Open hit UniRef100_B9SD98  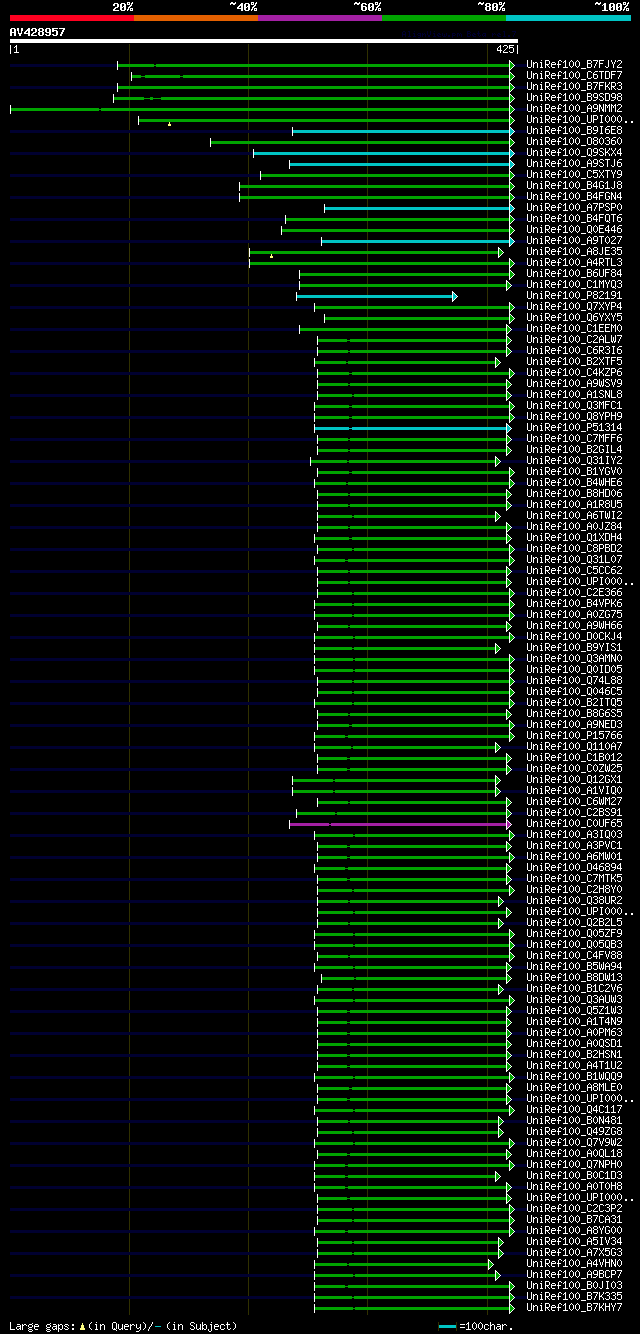(x=574, y=98)
